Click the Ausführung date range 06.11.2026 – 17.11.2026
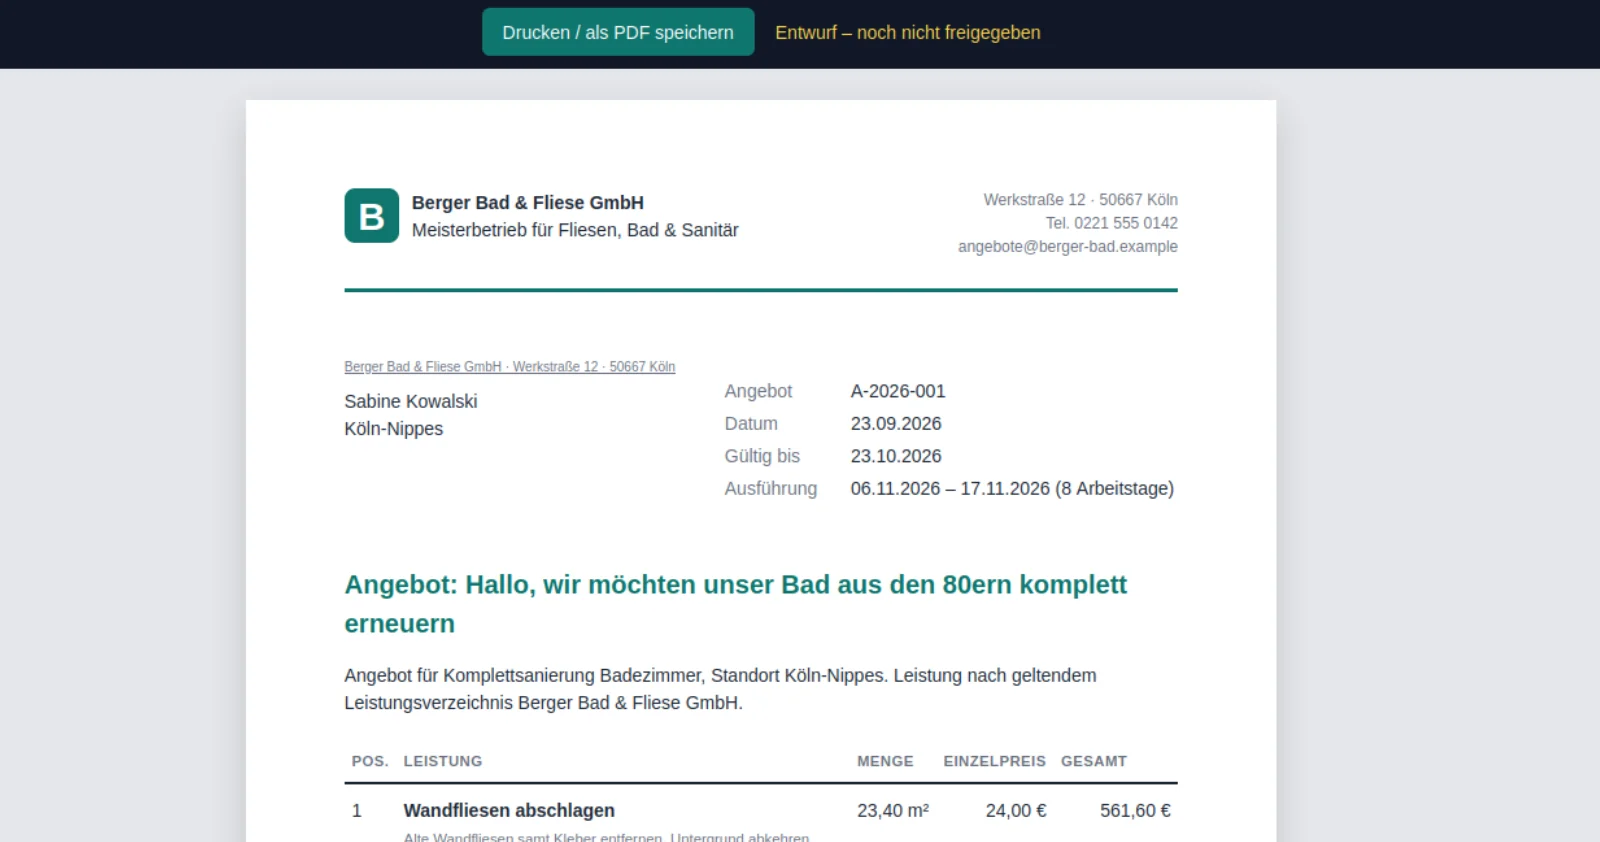1600x842 pixels. [x=950, y=489]
